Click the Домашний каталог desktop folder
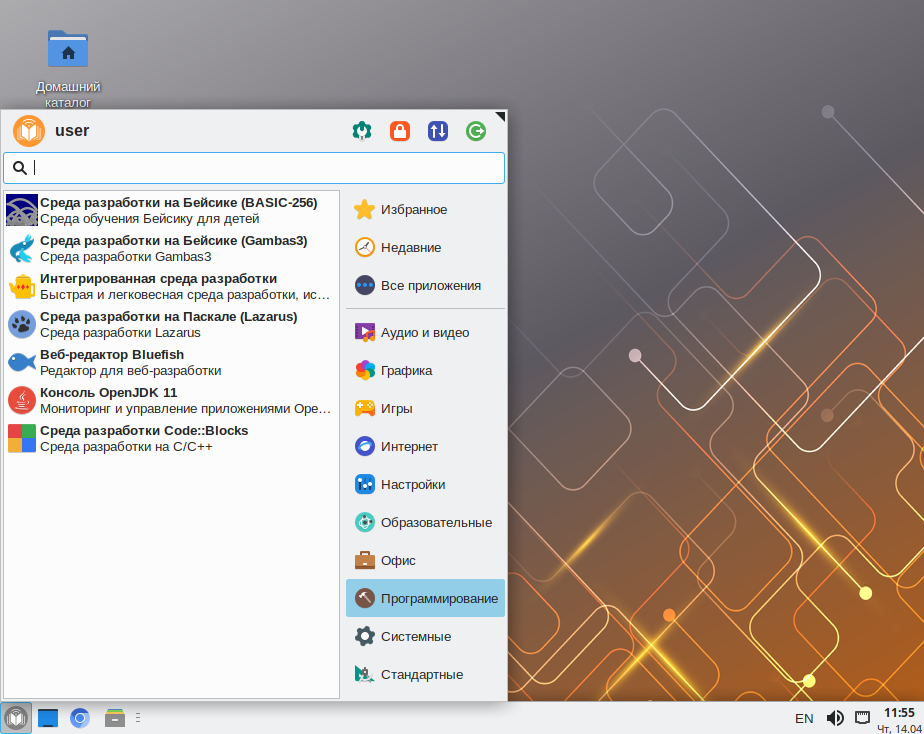Viewport: 924px width, 734px height. click(68, 68)
